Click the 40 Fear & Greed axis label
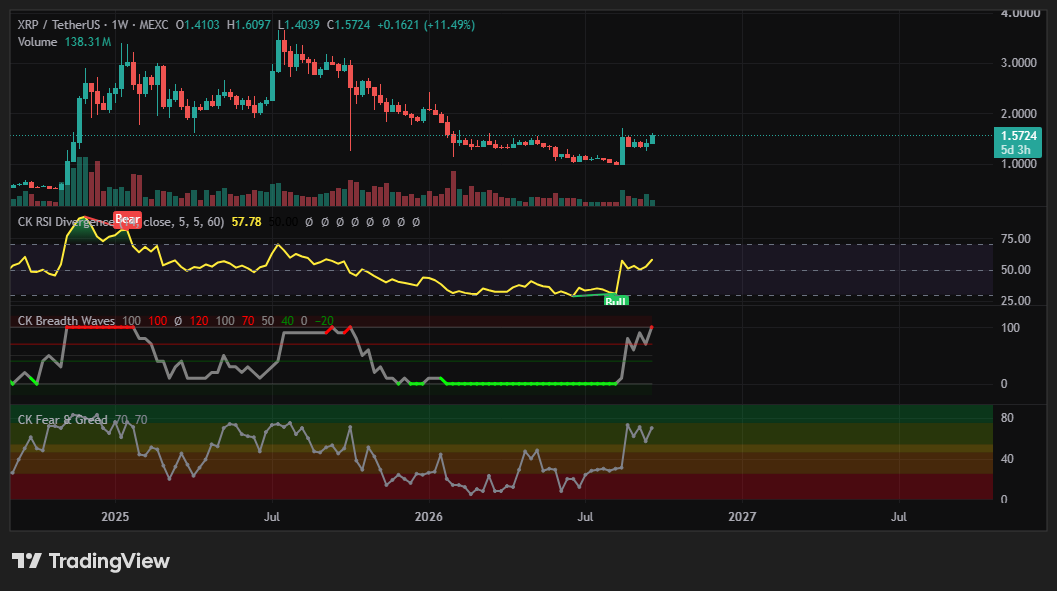This screenshot has height=591, width=1057. (1007, 459)
